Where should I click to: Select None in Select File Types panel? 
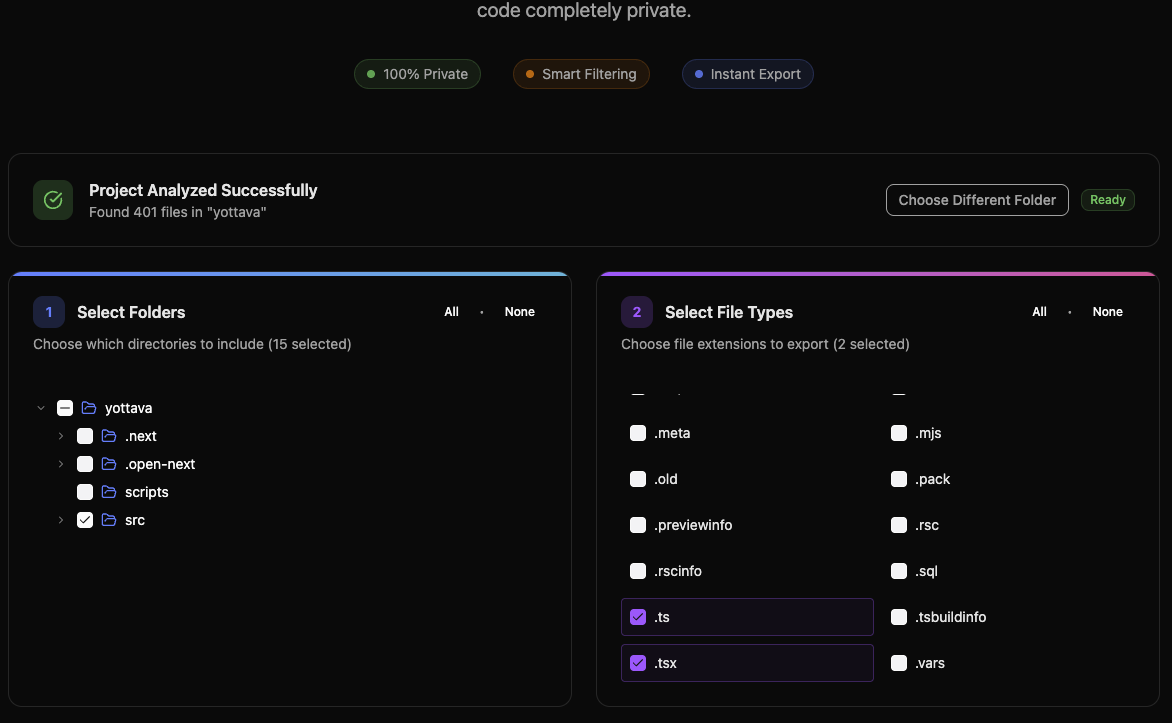[x=1107, y=312]
